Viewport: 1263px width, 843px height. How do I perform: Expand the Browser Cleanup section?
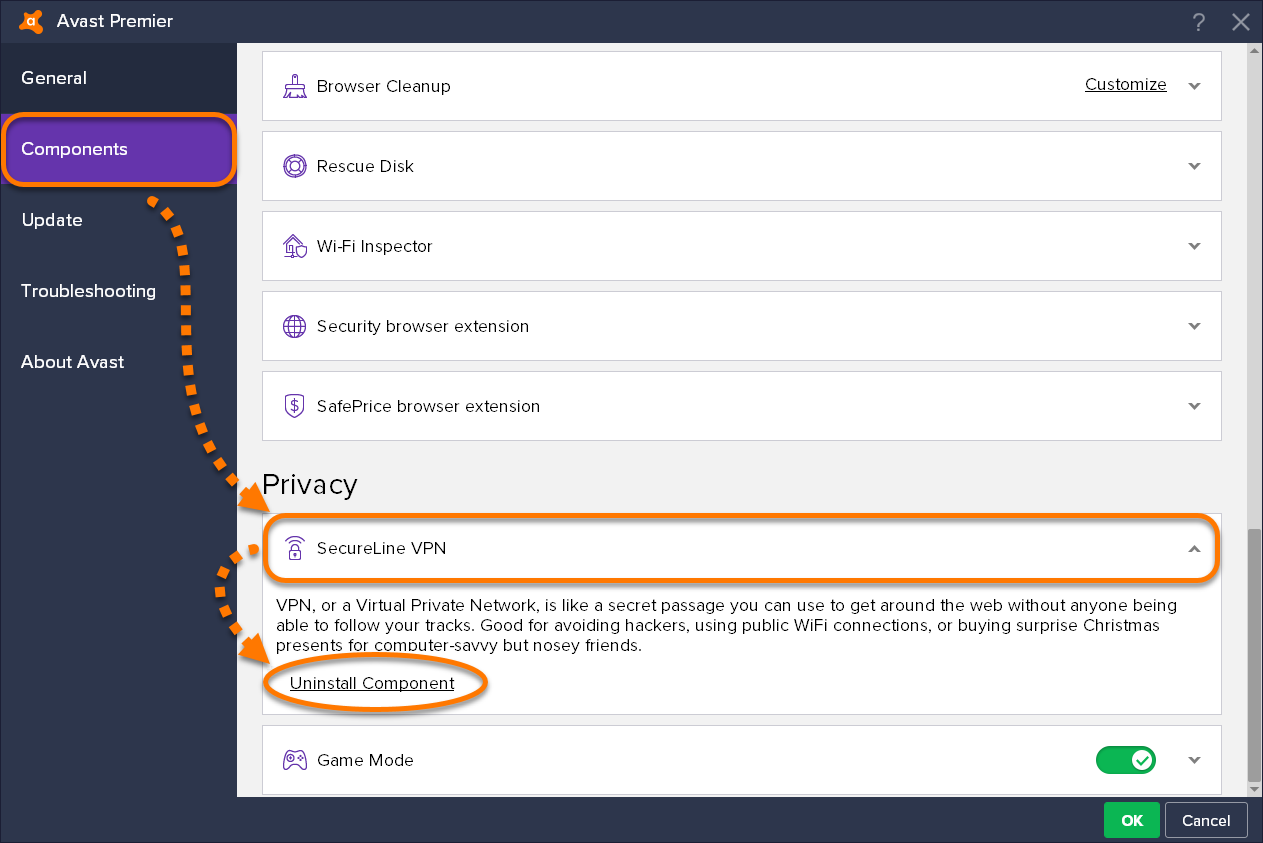(x=1194, y=86)
